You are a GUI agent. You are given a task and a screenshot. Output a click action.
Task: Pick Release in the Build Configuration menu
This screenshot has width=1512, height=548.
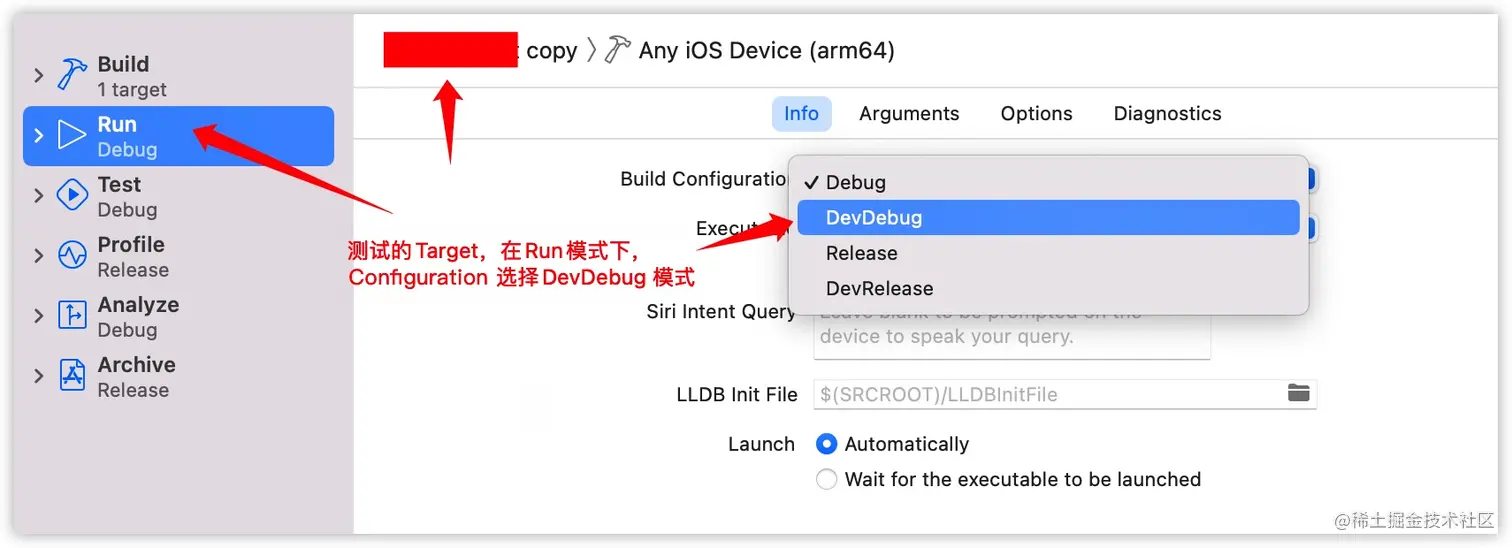[1048, 253]
